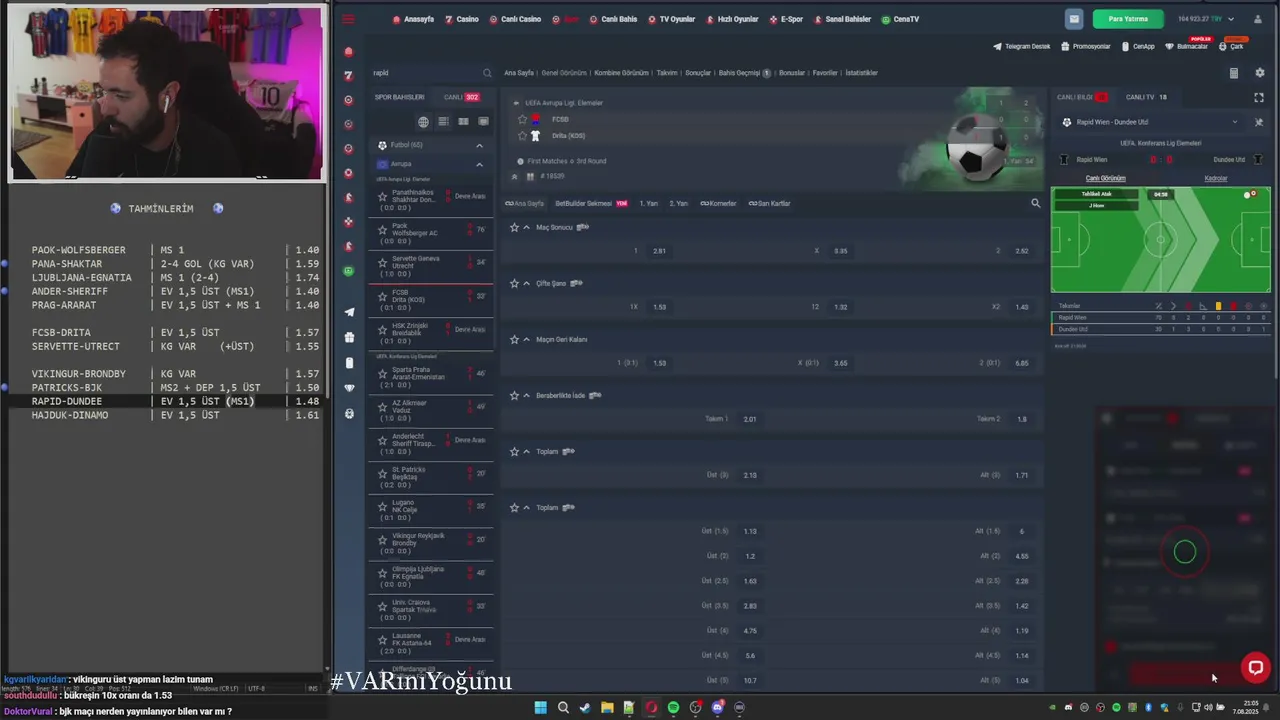Select the list view icon beside the globe
The height and width of the screenshot is (720, 1280).
click(443, 122)
